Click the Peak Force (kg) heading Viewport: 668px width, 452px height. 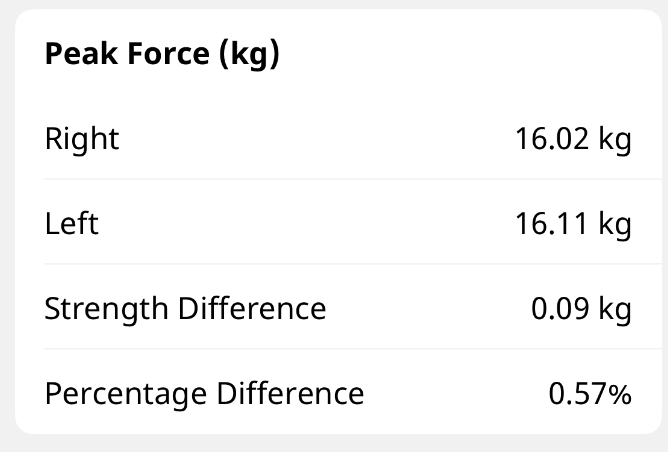(x=162, y=55)
